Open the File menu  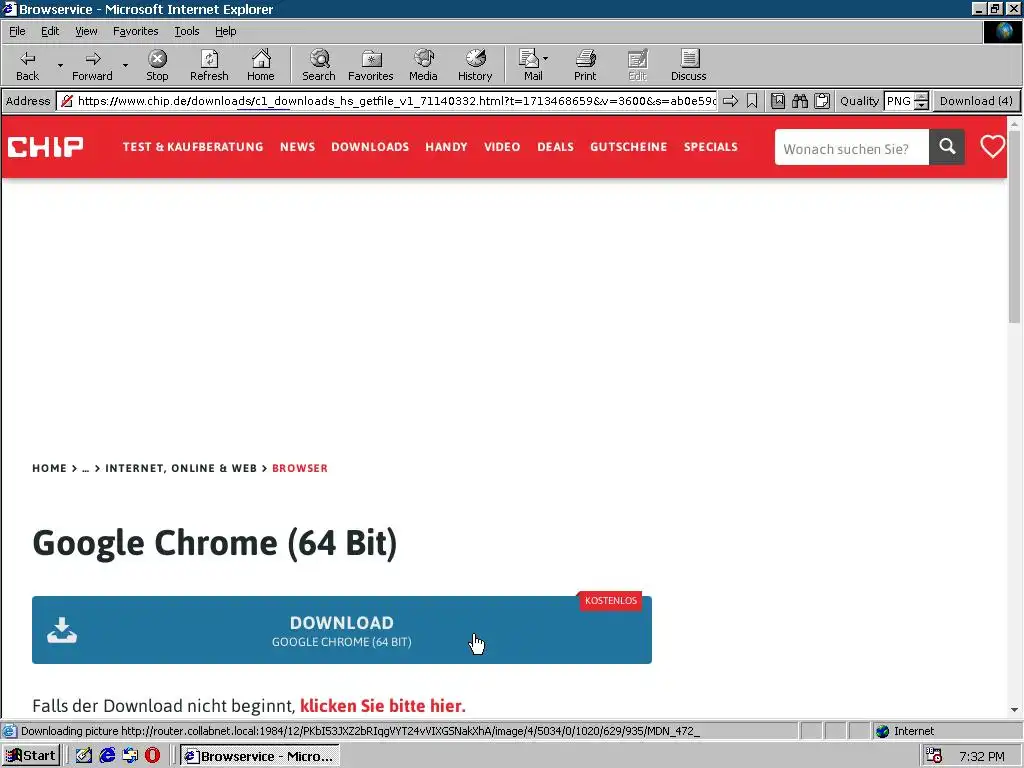coord(17,31)
